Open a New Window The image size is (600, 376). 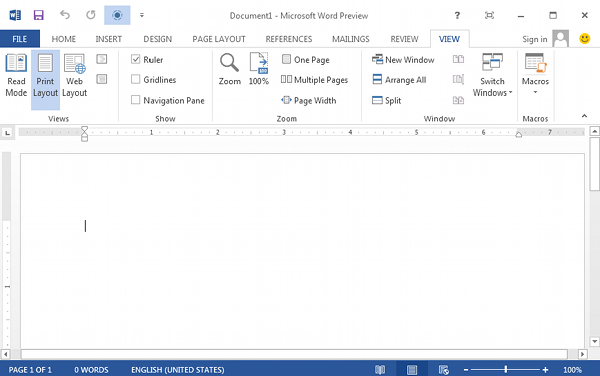pos(403,60)
